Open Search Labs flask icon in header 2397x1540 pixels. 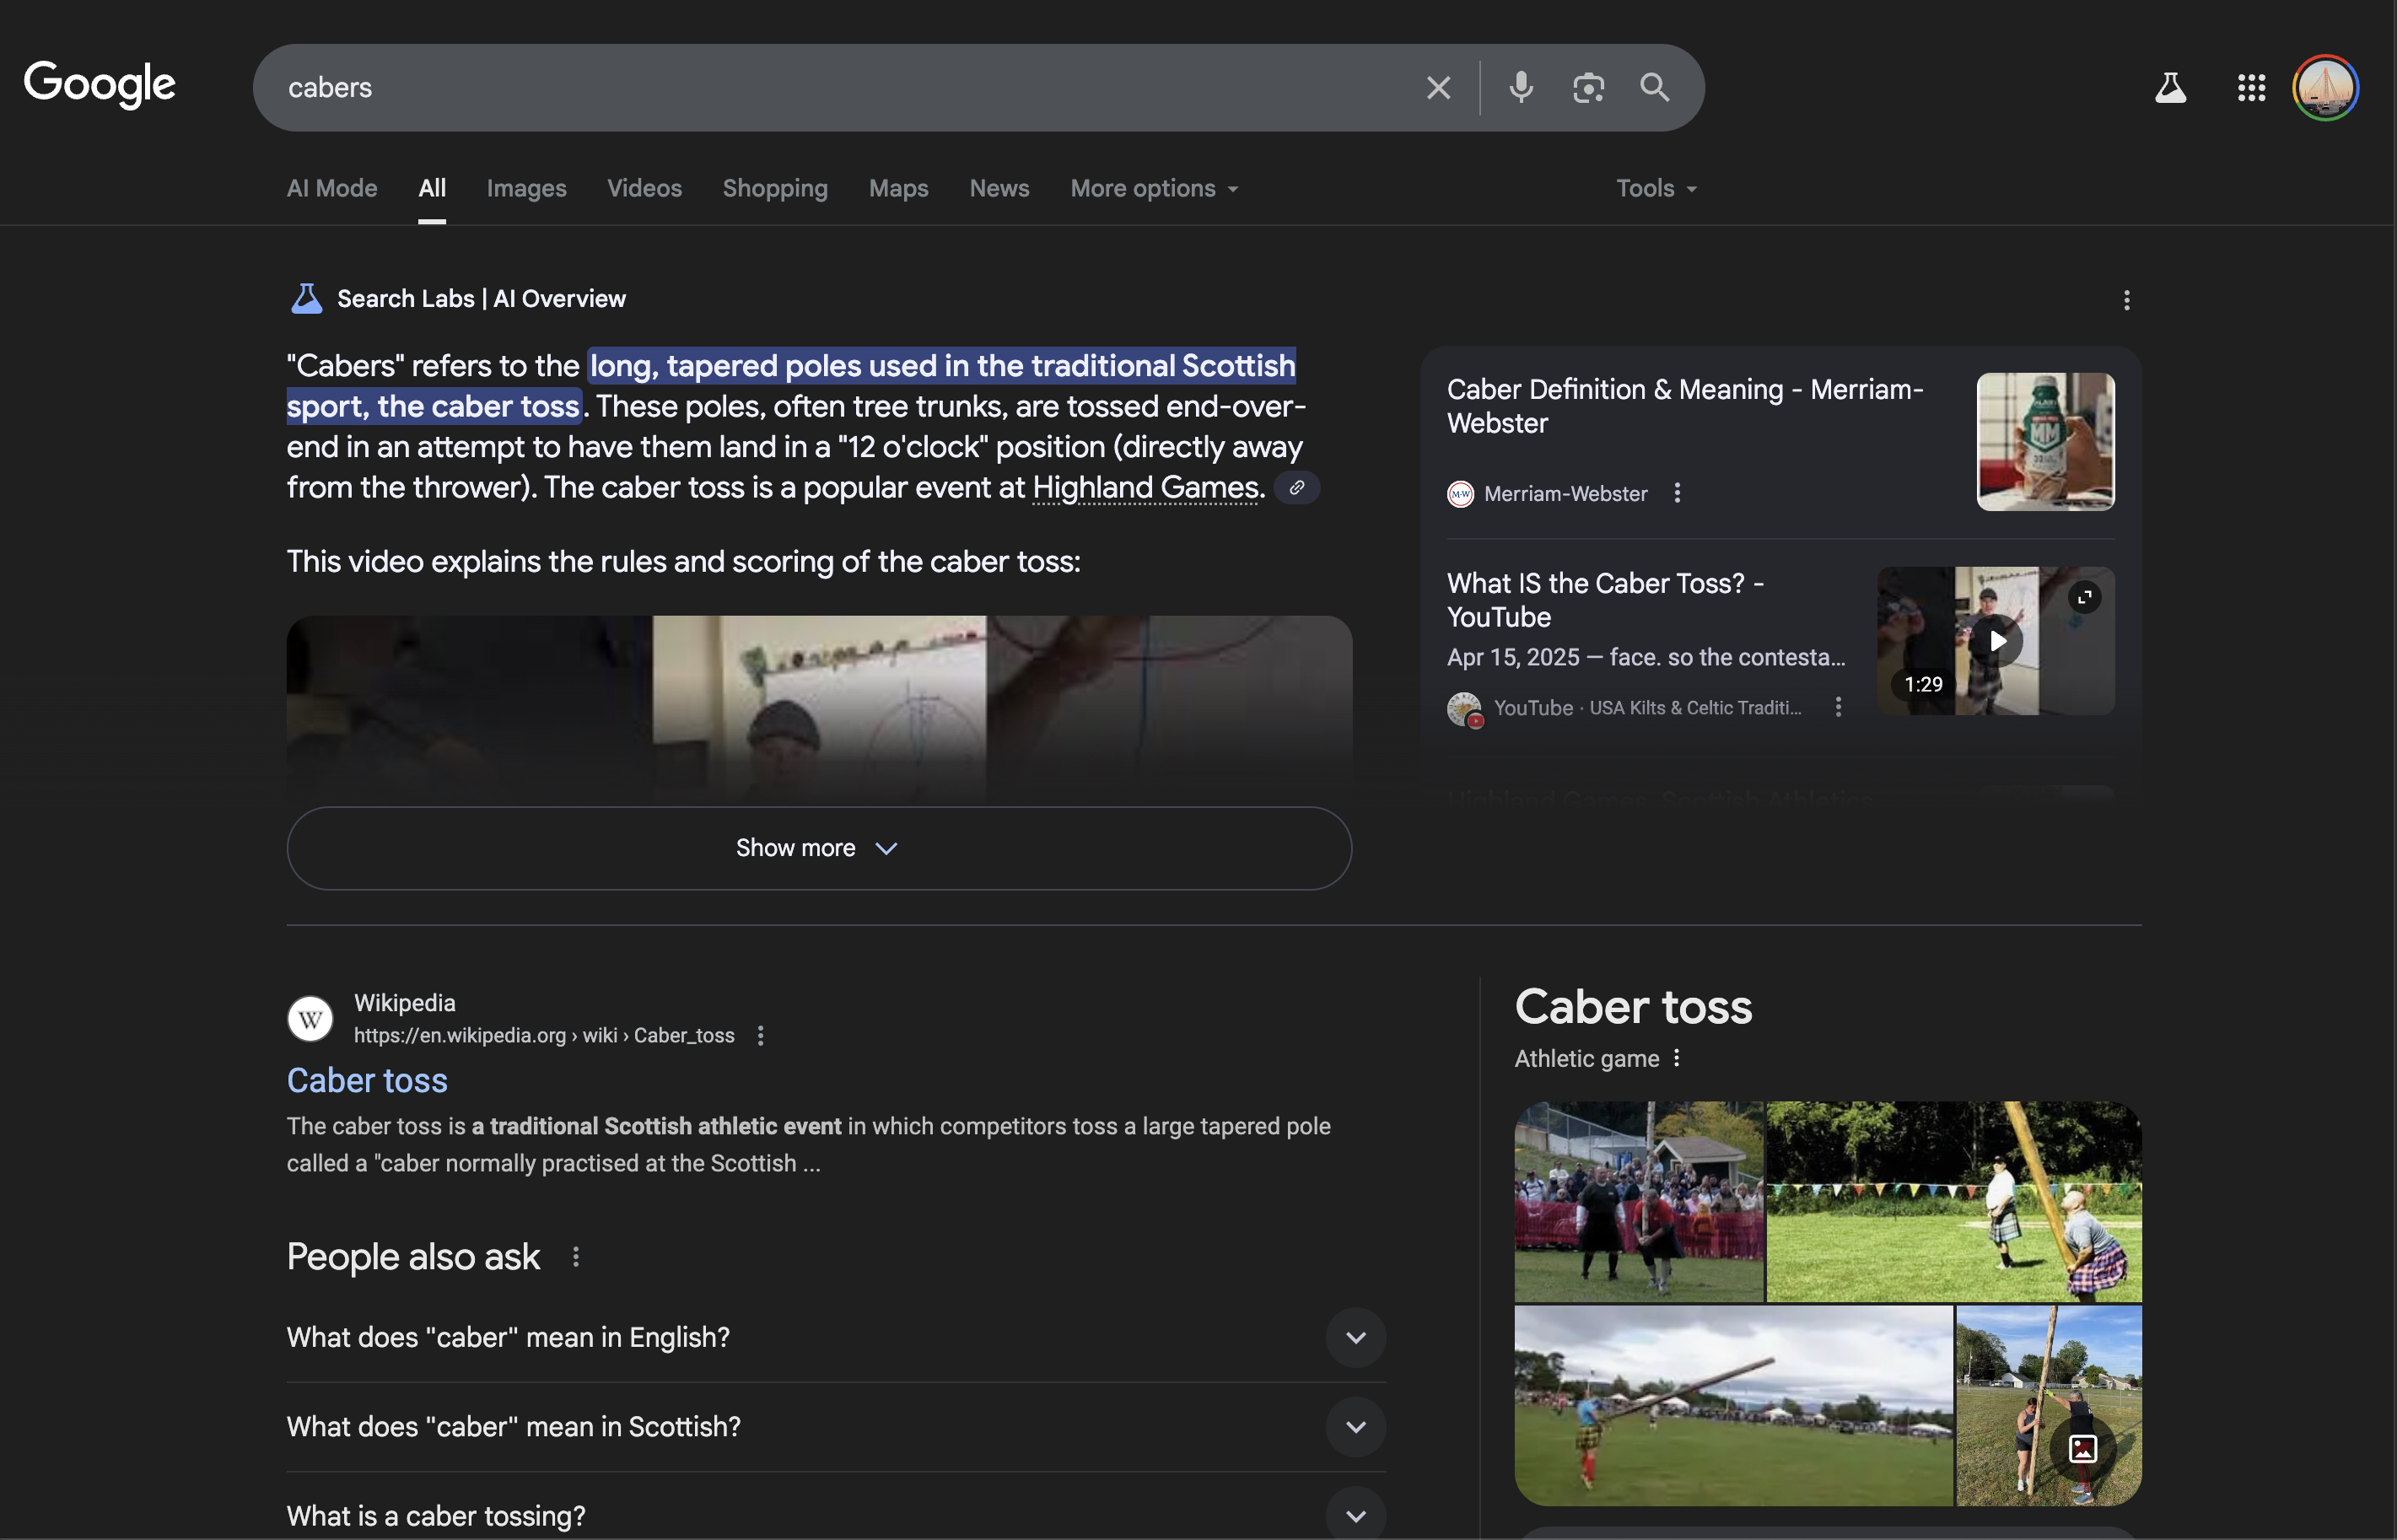(x=2170, y=88)
